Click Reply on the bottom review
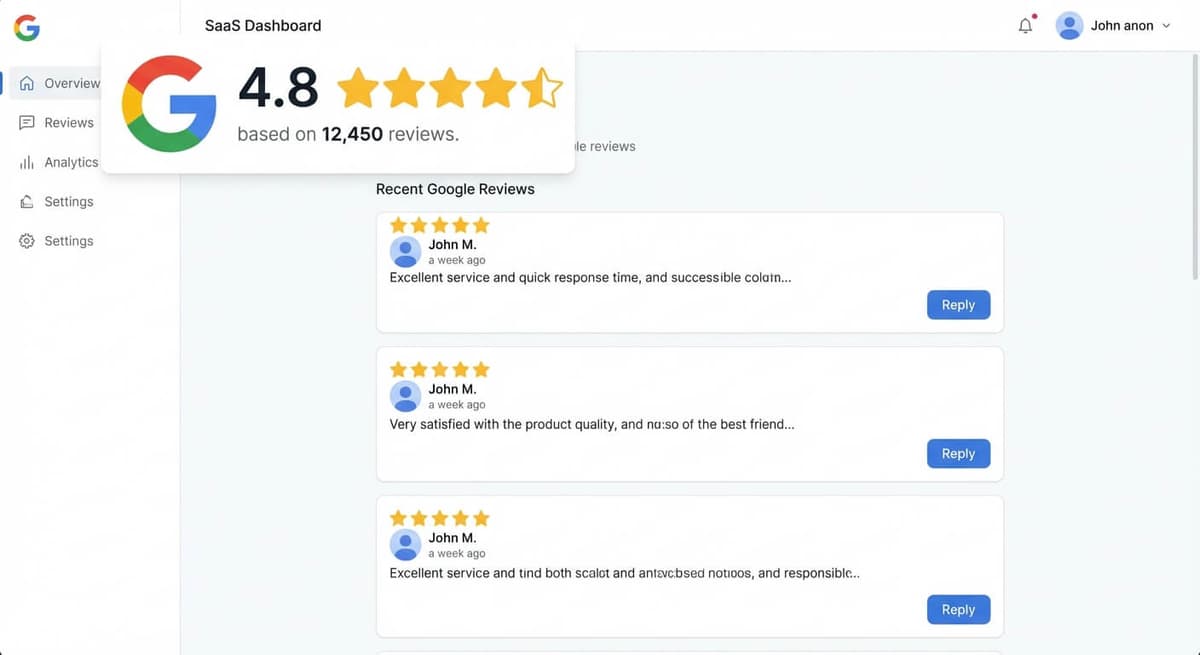Viewport: 1200px width, 655px height. 957,609
